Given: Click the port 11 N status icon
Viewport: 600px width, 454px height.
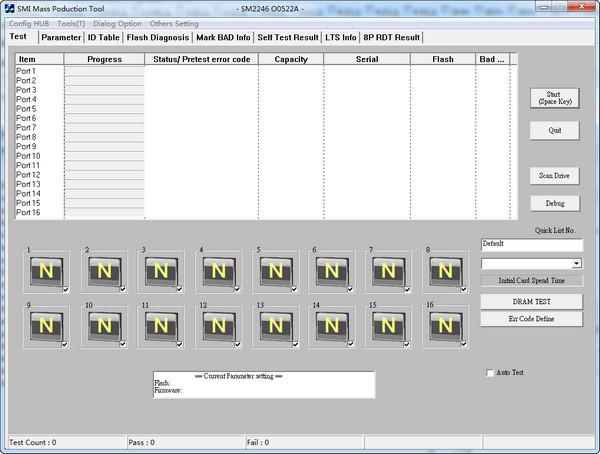Looking at the screenshot, I should [161, 326].
